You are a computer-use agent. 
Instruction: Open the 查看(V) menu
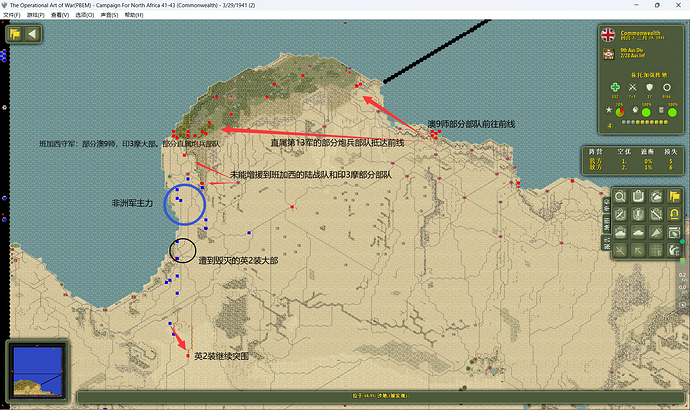[60, 15]
